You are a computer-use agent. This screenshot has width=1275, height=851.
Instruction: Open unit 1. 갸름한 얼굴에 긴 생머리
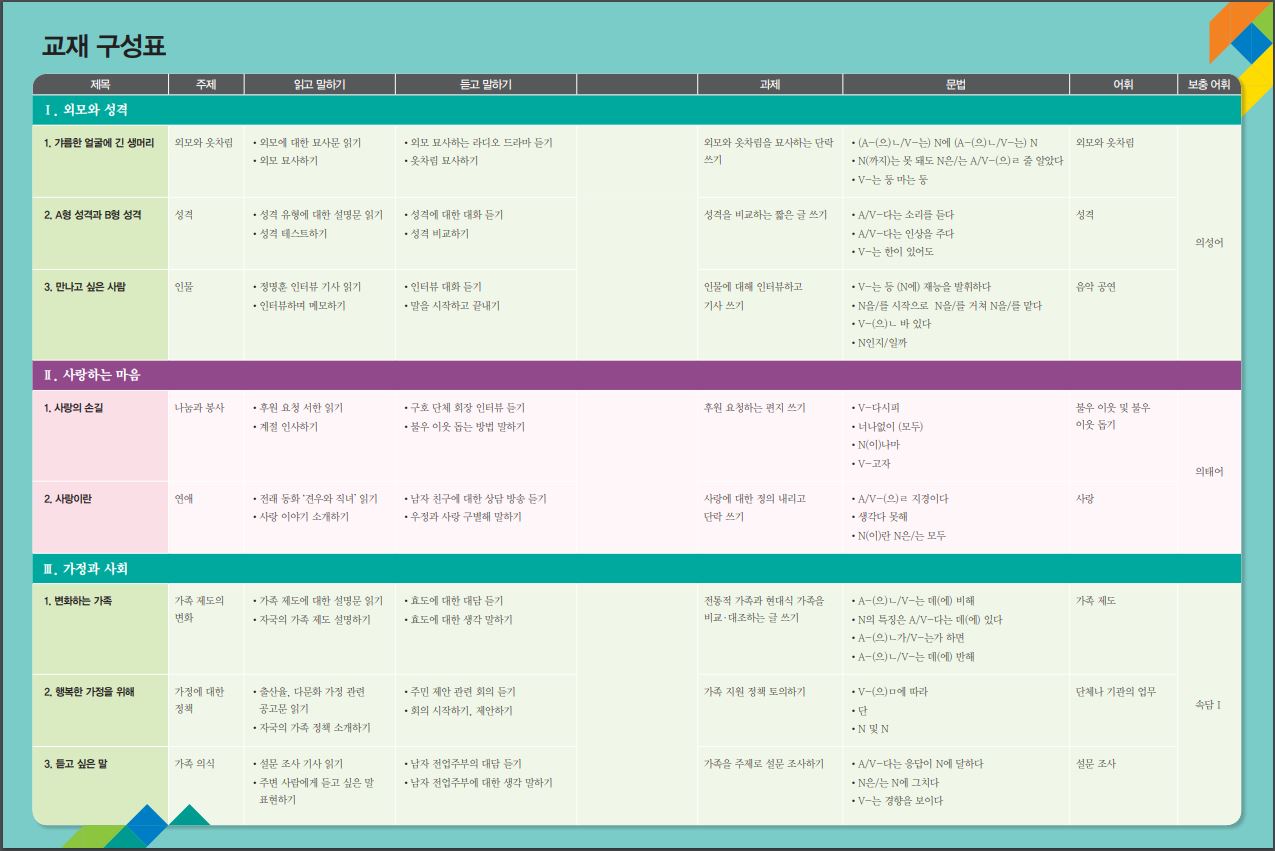point(99,143)
